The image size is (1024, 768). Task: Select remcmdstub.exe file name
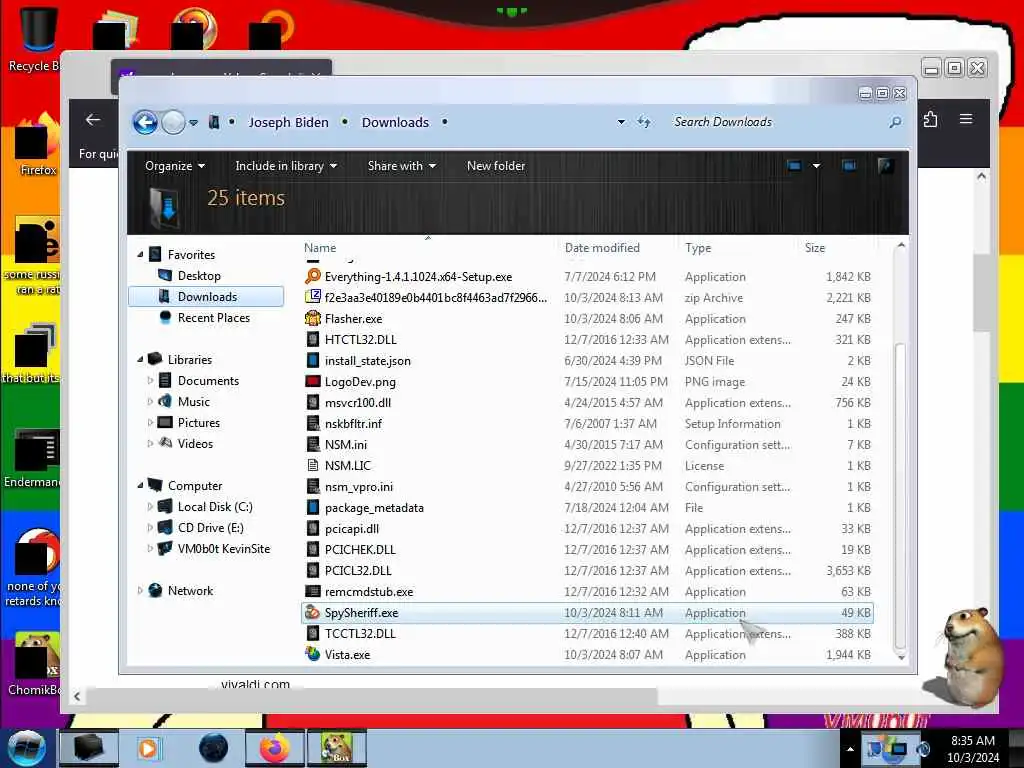click(x=369, y=592)
